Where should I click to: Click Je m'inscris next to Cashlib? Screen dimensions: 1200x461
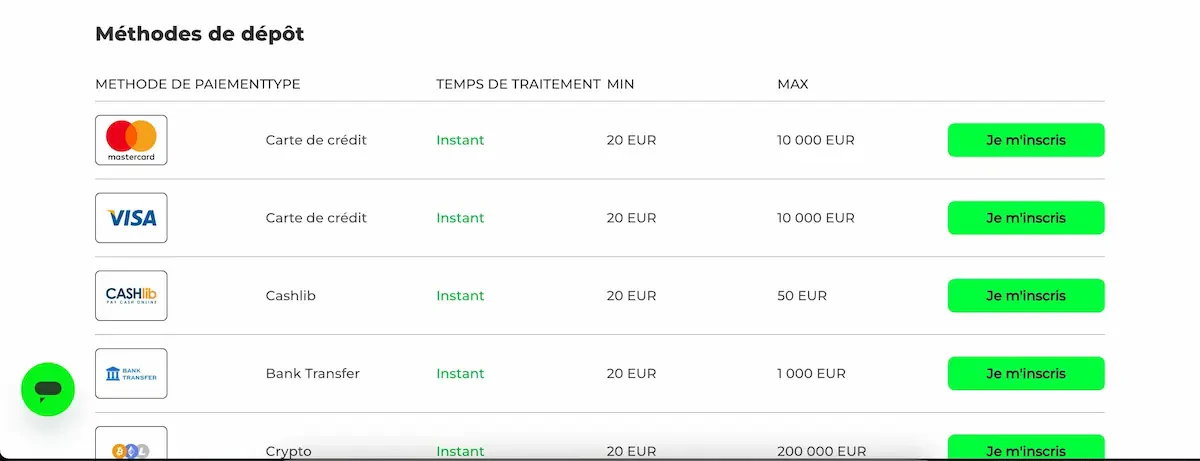1026,296
